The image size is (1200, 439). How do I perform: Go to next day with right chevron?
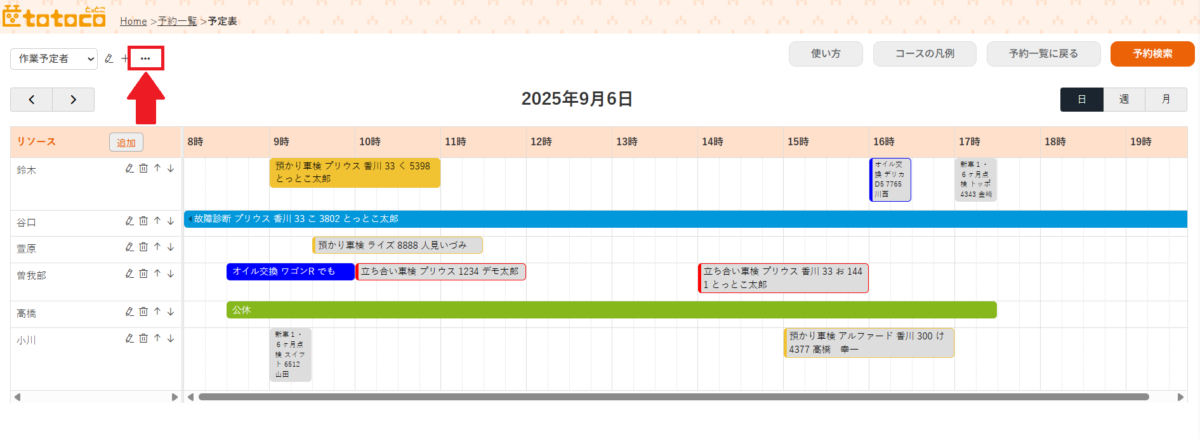coord(73,99)
